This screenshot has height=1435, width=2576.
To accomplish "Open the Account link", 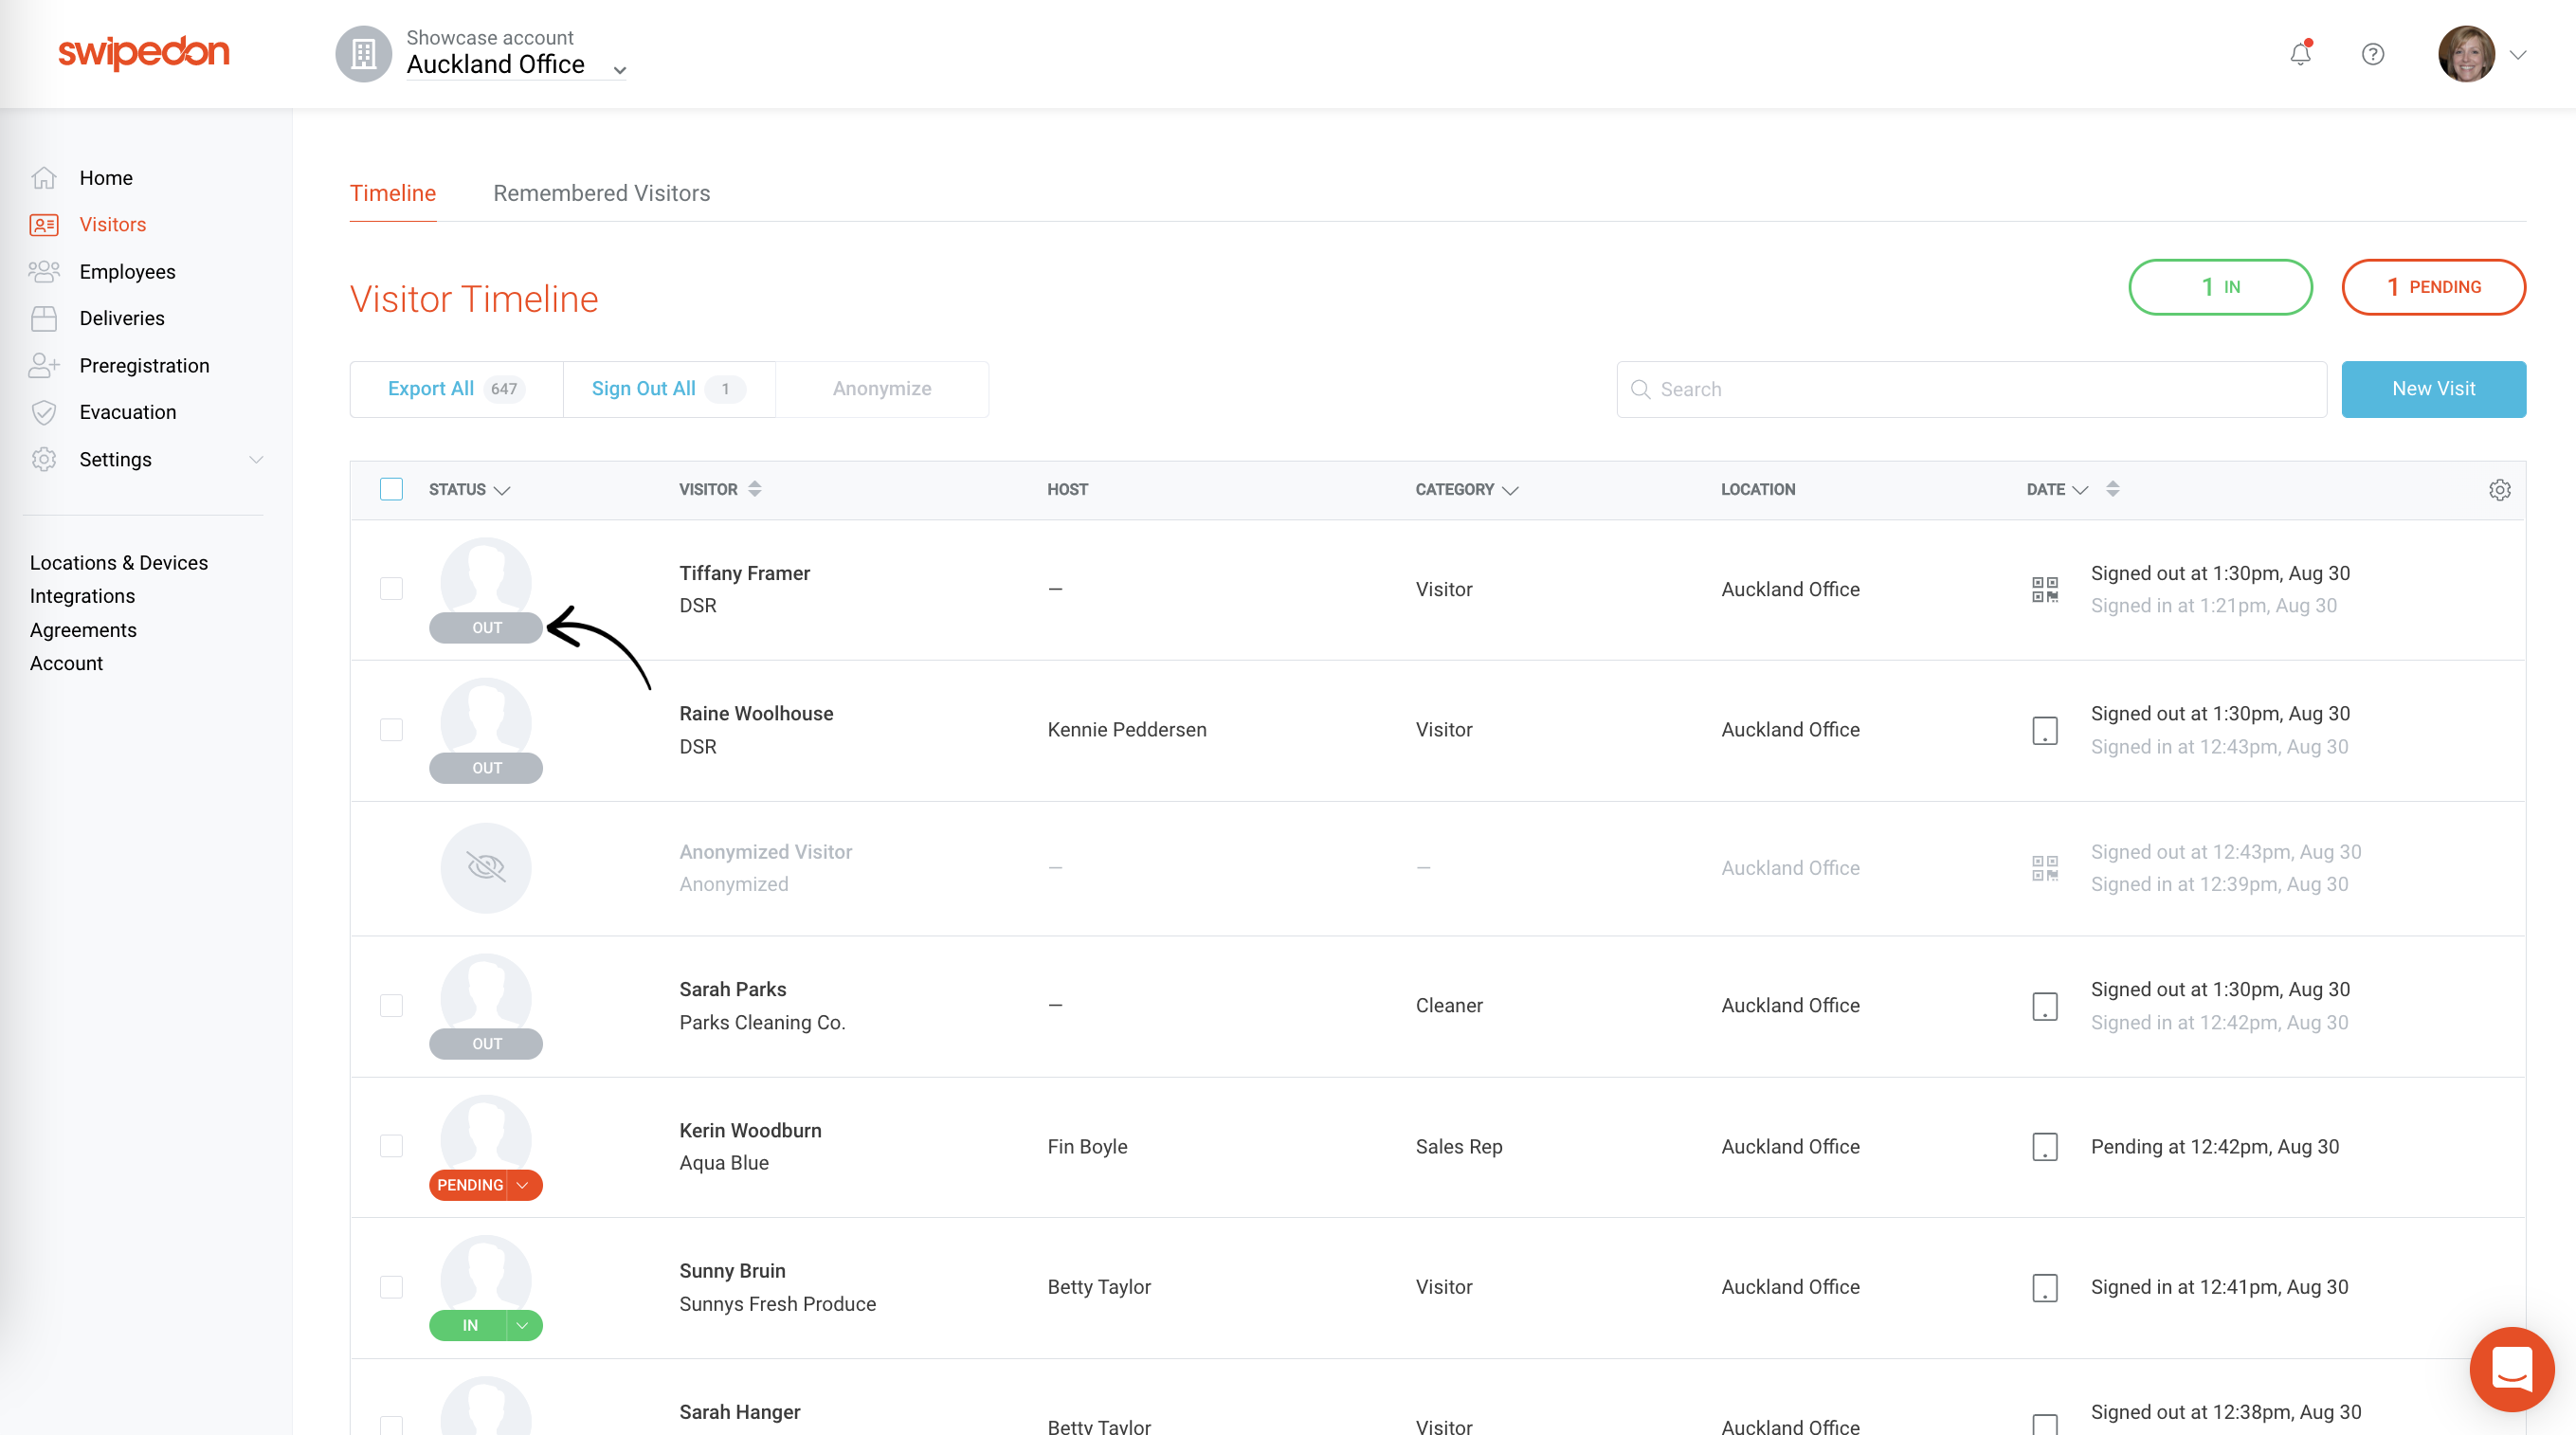I will pos(66,663).
